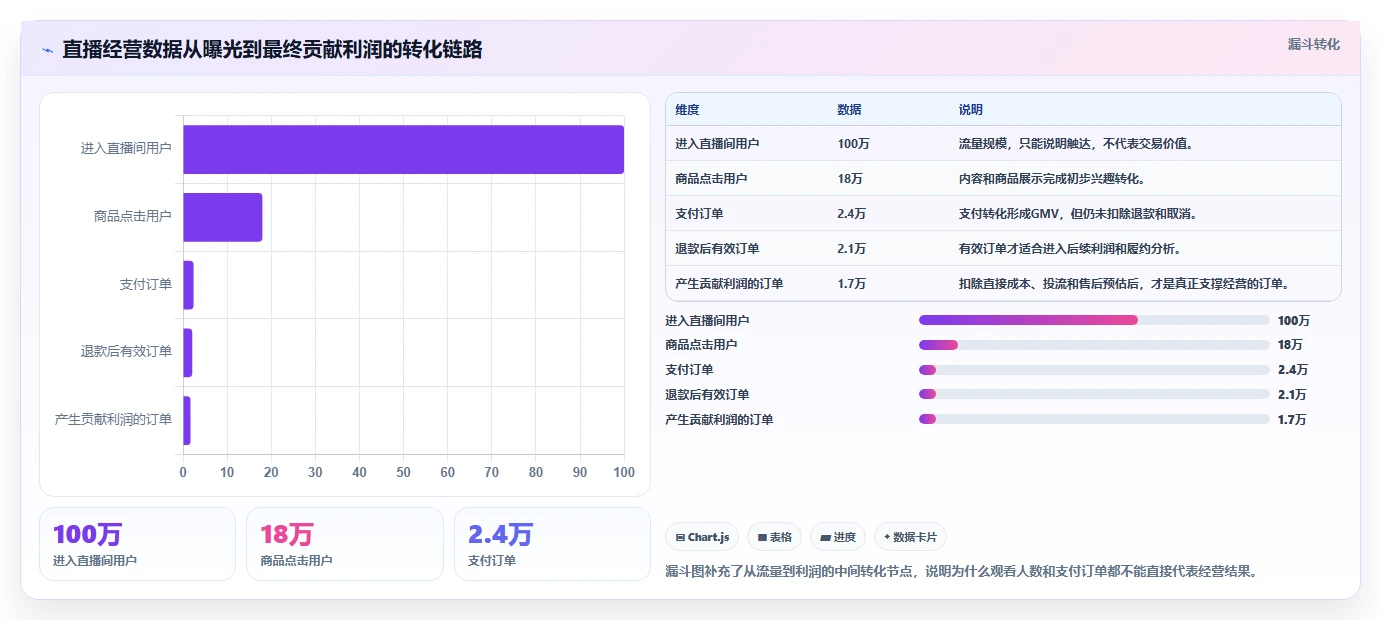This screenshot has width=1381, height=620.
Task: Click the table value 100万
Action: (853, 144)
